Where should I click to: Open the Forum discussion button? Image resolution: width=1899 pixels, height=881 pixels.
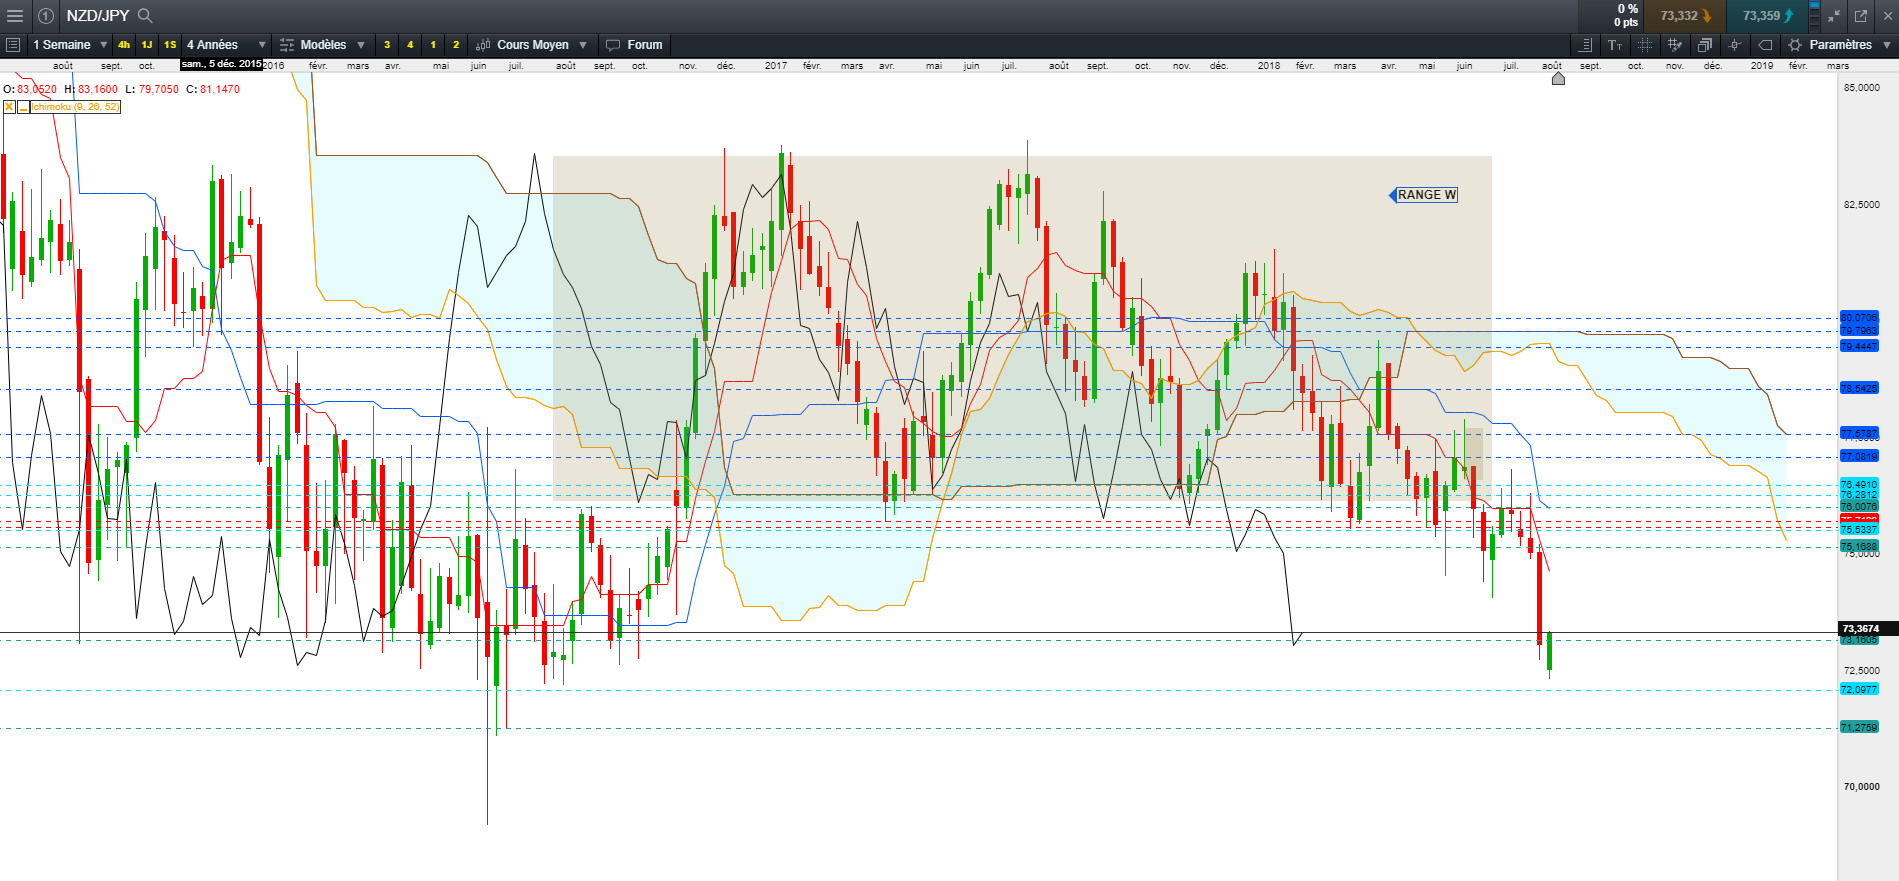click(x=634, y=45)
